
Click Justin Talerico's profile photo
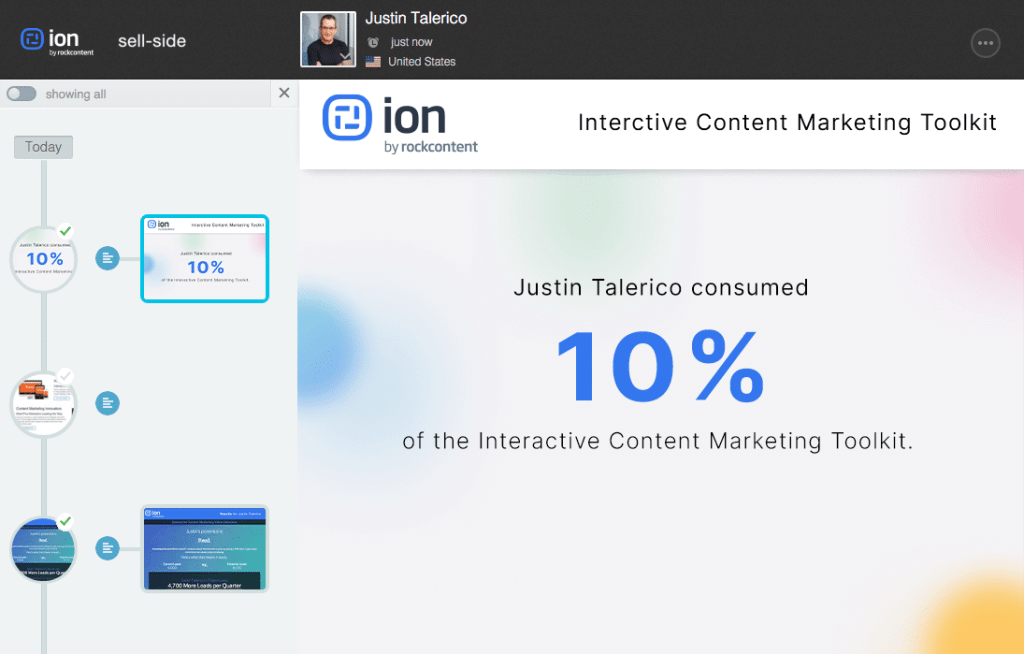pos(328,39)
